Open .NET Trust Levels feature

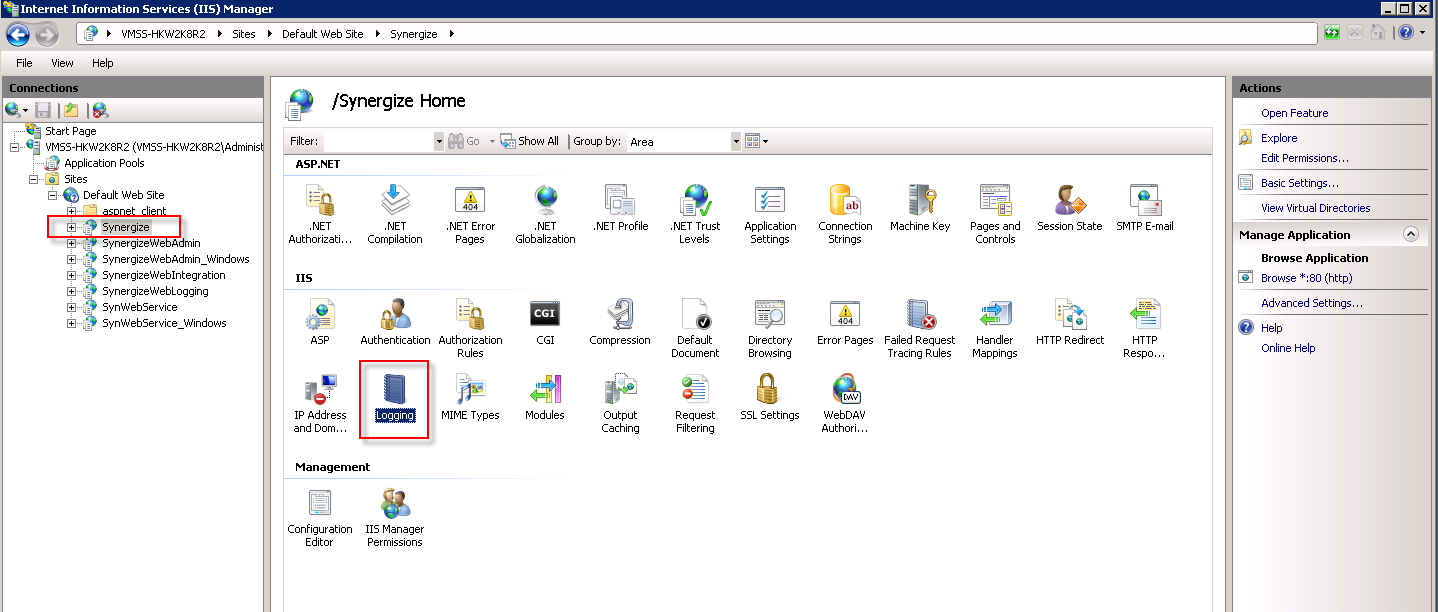coord(695,213)
